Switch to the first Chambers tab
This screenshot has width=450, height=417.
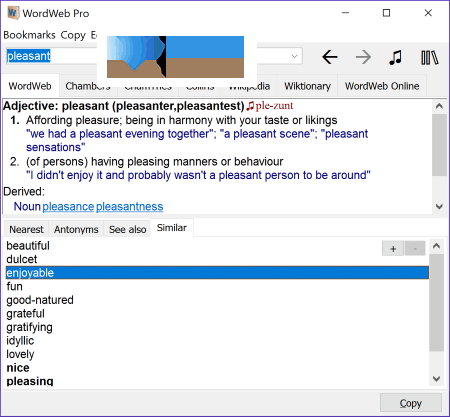coord(87,86)
